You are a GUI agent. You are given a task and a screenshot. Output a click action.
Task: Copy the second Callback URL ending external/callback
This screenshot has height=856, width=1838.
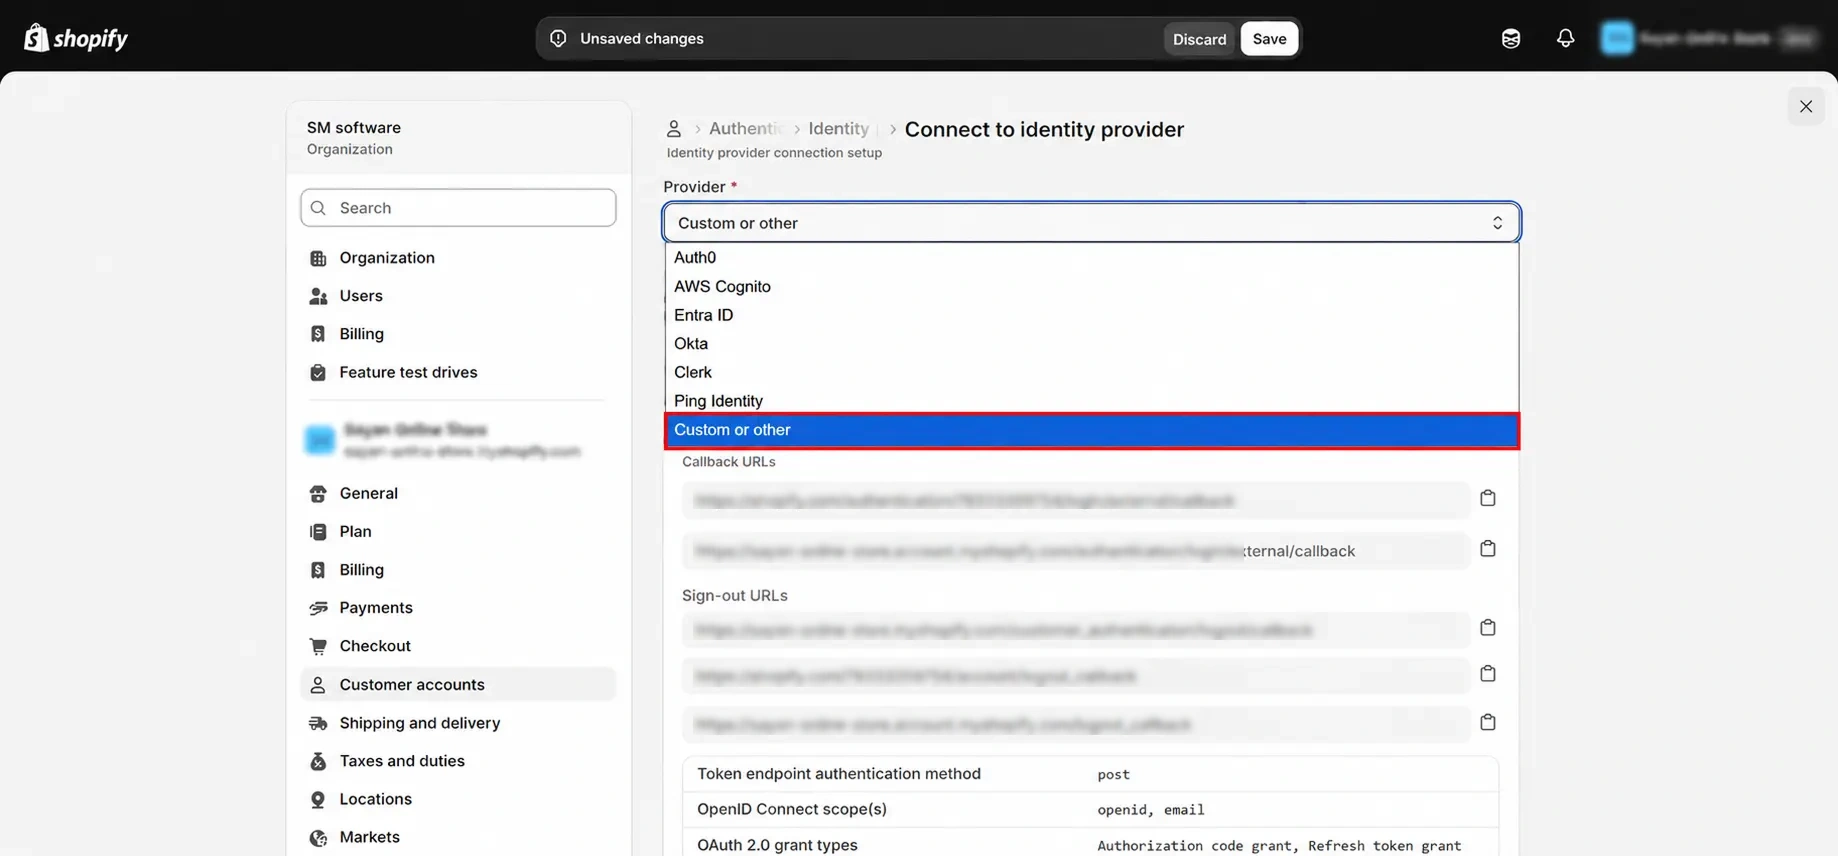[x=1487, y=549]
